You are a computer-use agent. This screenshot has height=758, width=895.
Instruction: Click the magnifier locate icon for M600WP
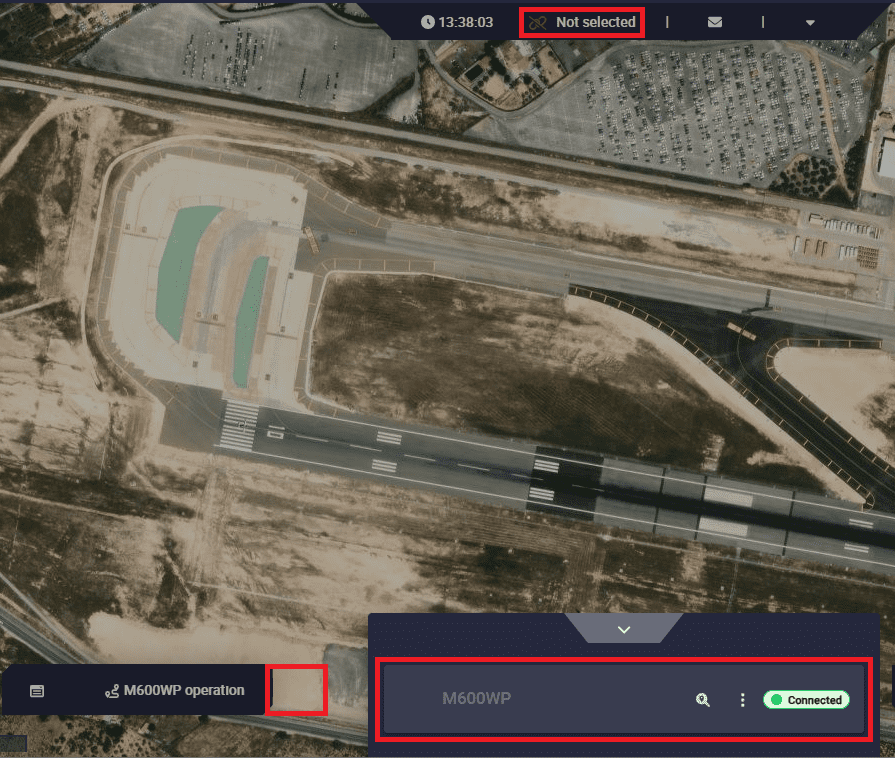pos(703,700)
